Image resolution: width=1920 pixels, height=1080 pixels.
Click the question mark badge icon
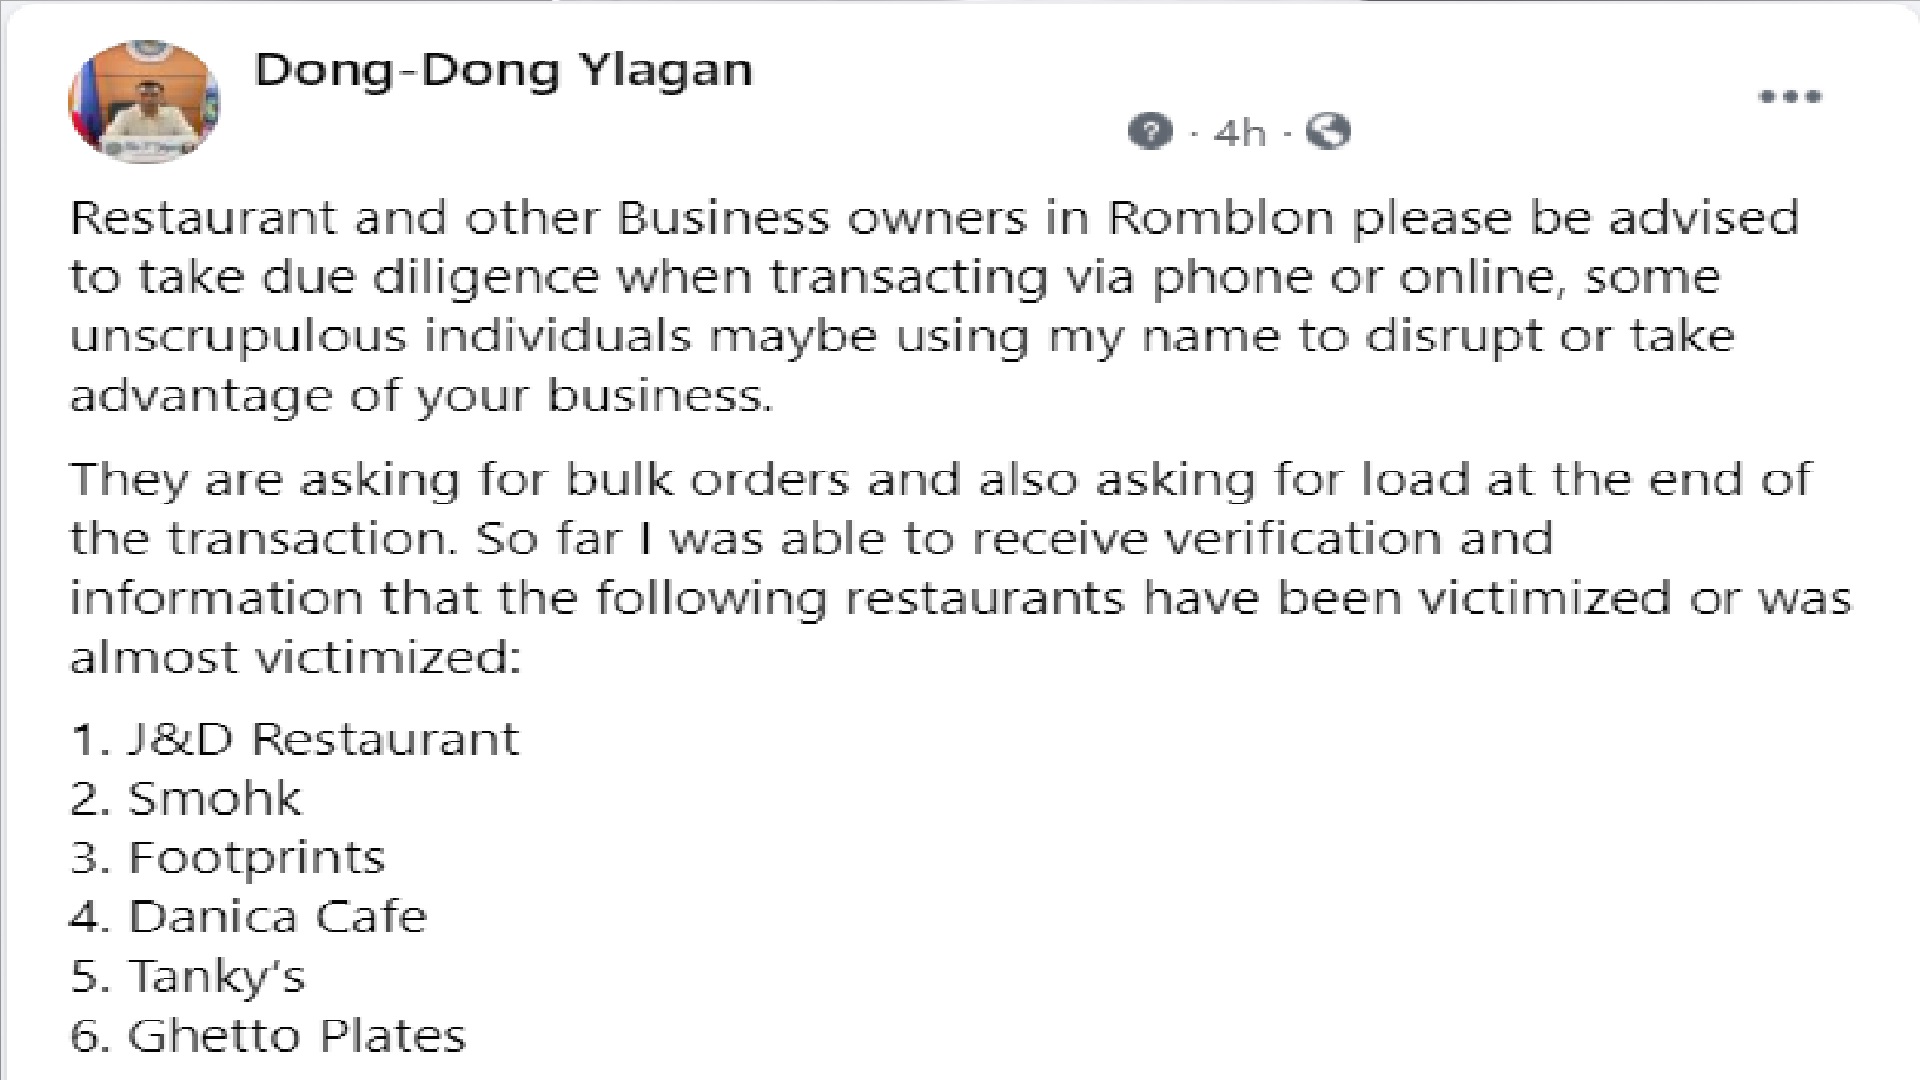1150,131
